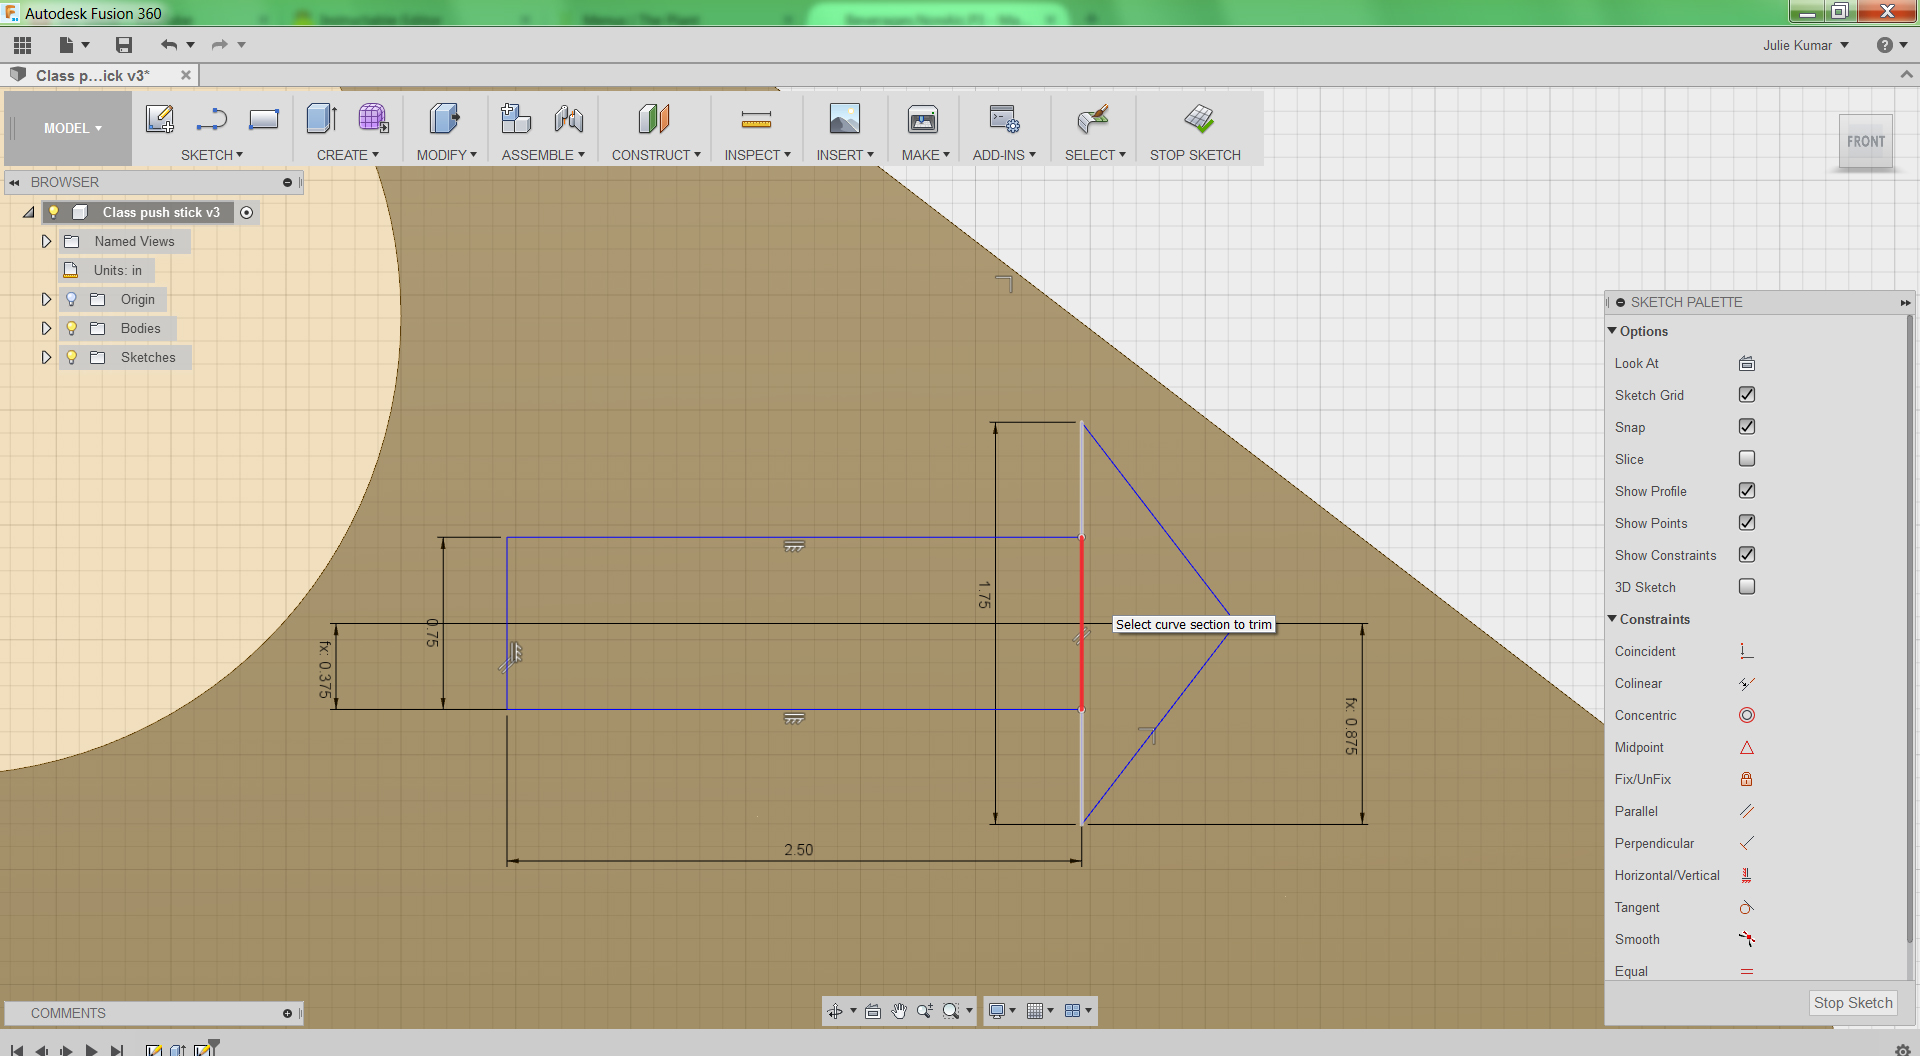Expand the Sketches tree node
Screen dimensions: 1920x1056
46,357
